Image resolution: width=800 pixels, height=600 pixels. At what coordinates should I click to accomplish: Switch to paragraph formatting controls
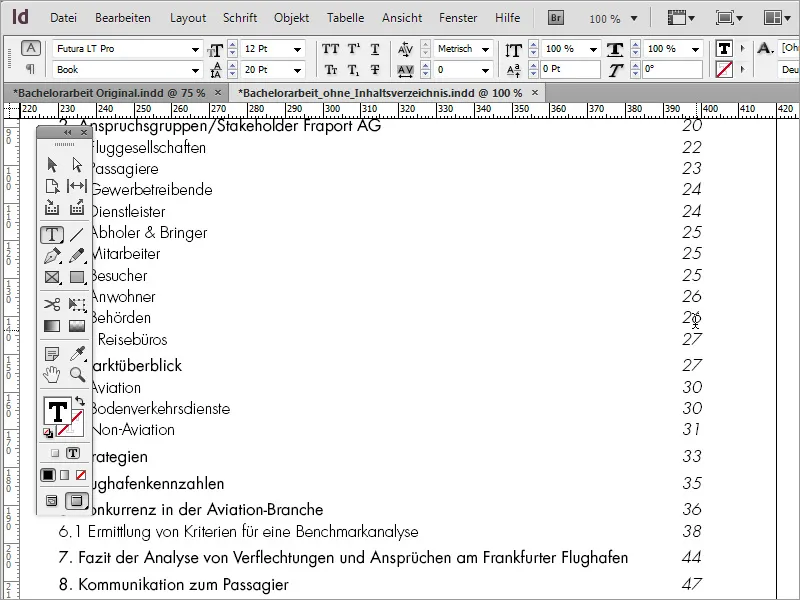pyautogui.click(x=31, y=69)
